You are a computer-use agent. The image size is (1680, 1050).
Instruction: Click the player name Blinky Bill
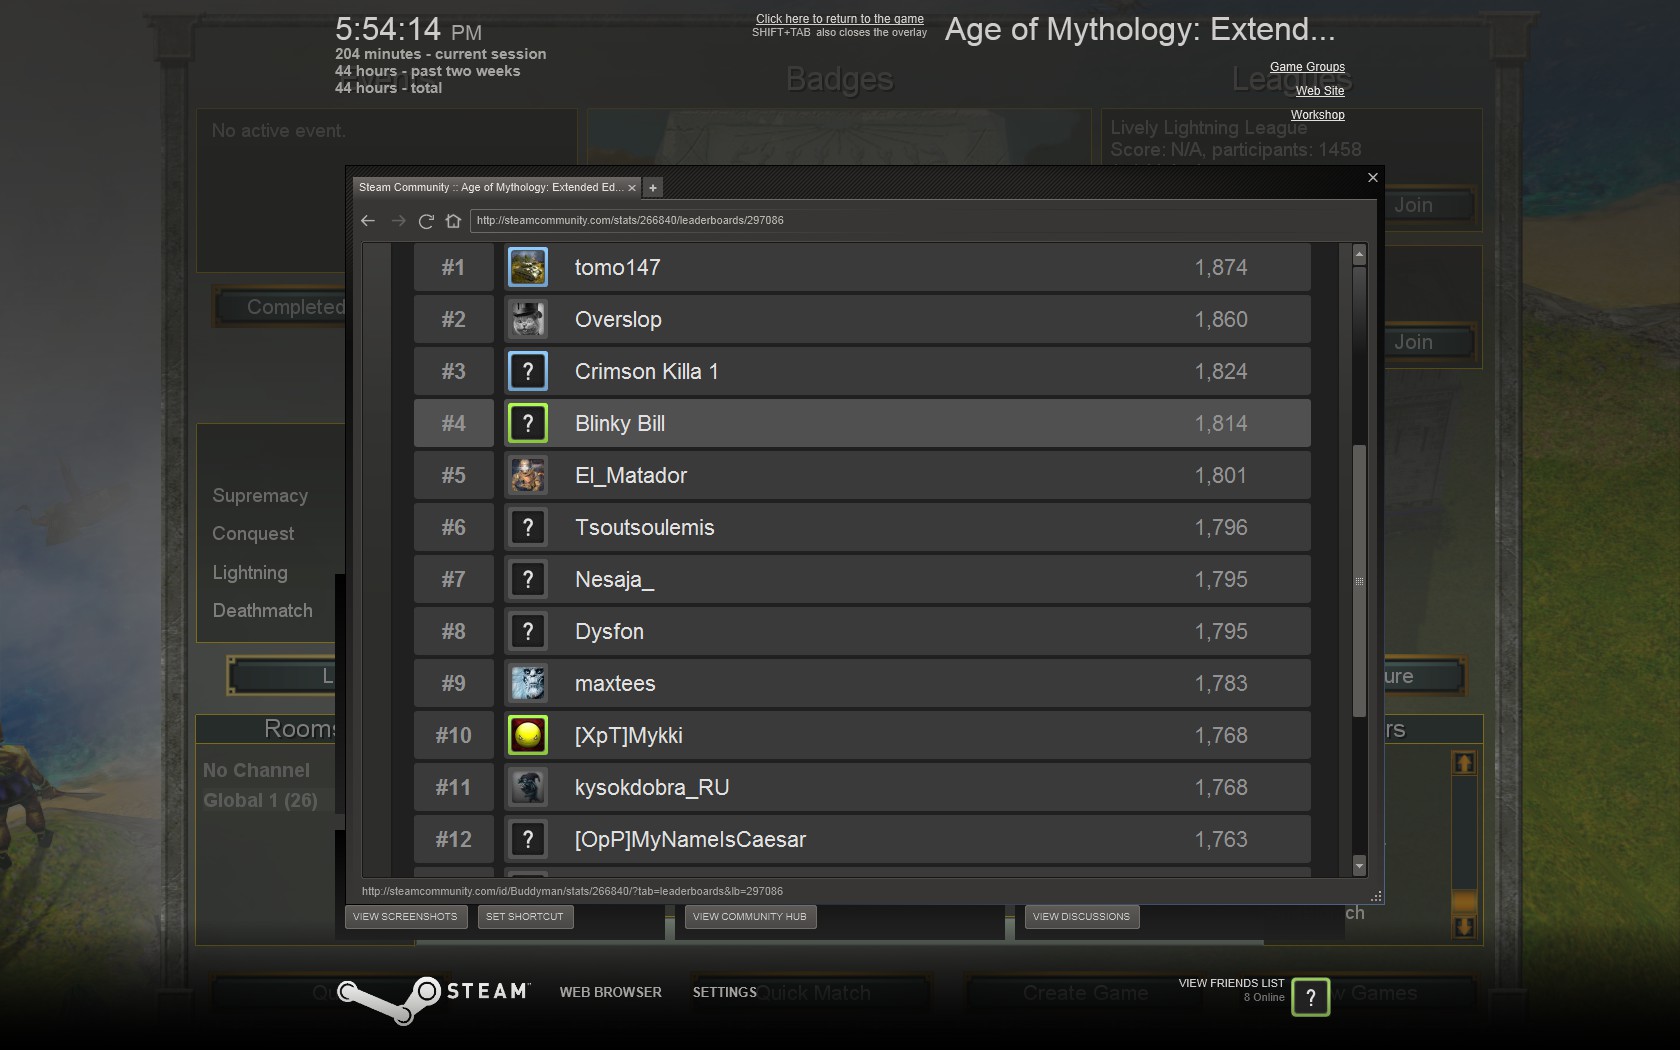tap(620, 423)
